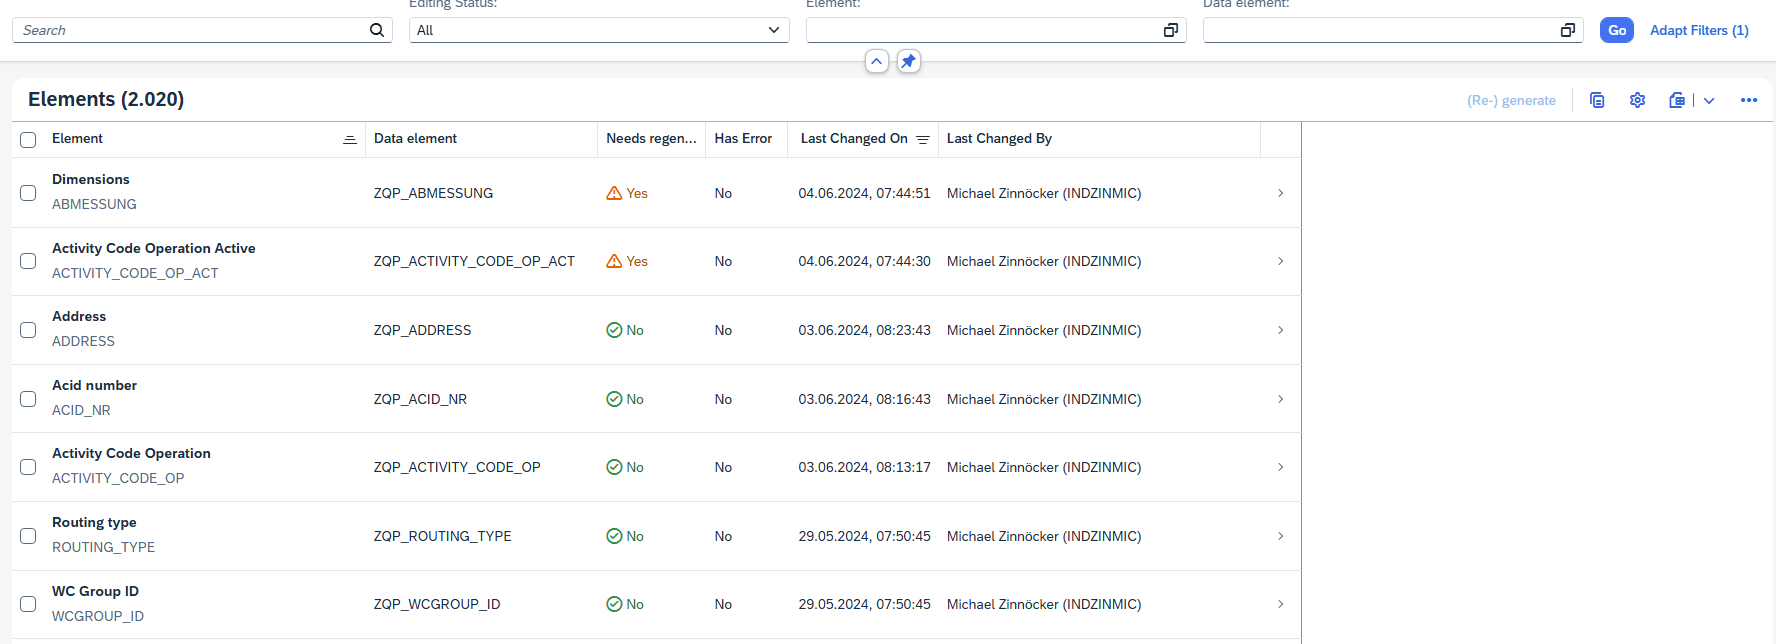Export table to spreadsheet
The width and height of the screenshot is (1776, 644).
[1677, 100]
